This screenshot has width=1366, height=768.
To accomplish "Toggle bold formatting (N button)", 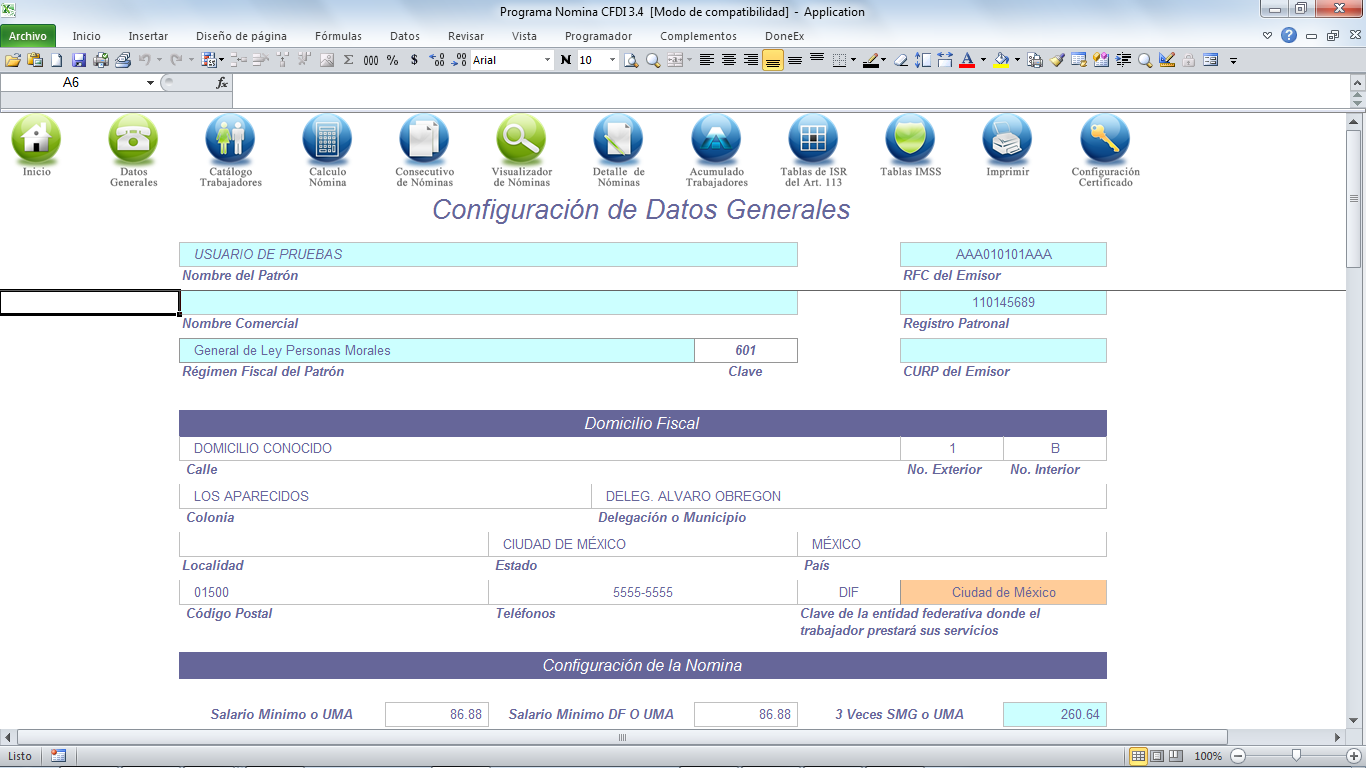I will click(565, 60).
